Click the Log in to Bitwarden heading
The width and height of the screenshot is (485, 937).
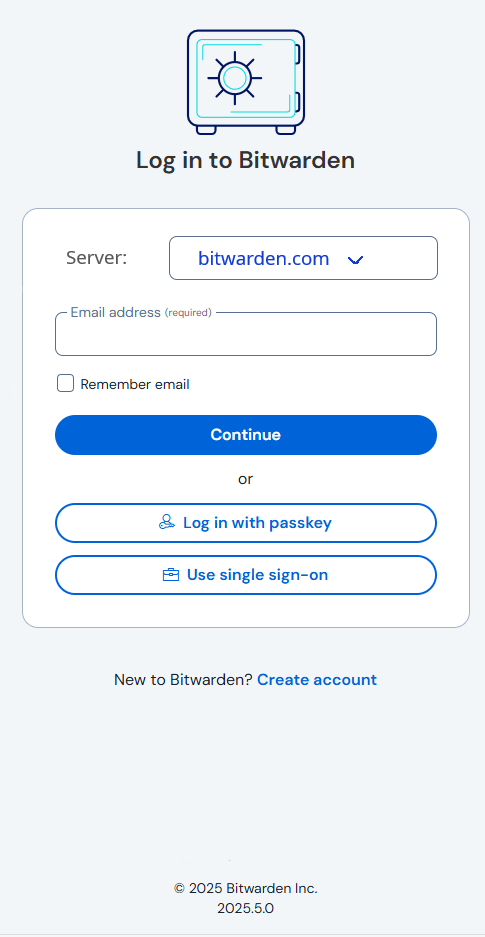tap(245, 160)
